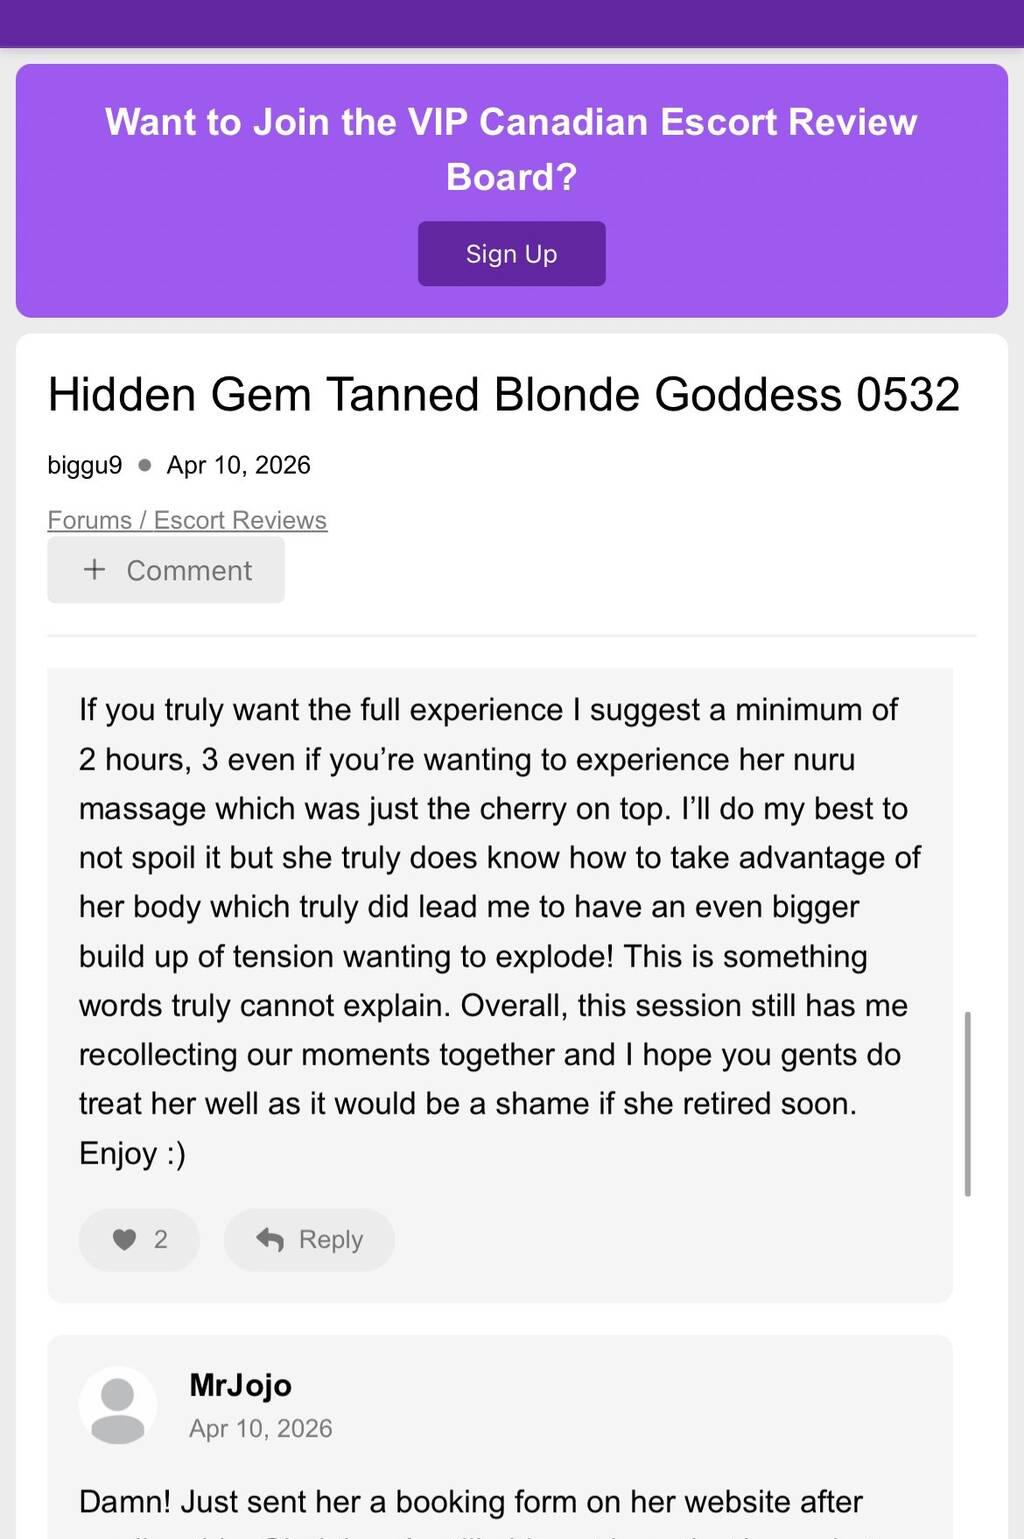
Task: Like the review with the heart icon
Action: (124, 1240)
